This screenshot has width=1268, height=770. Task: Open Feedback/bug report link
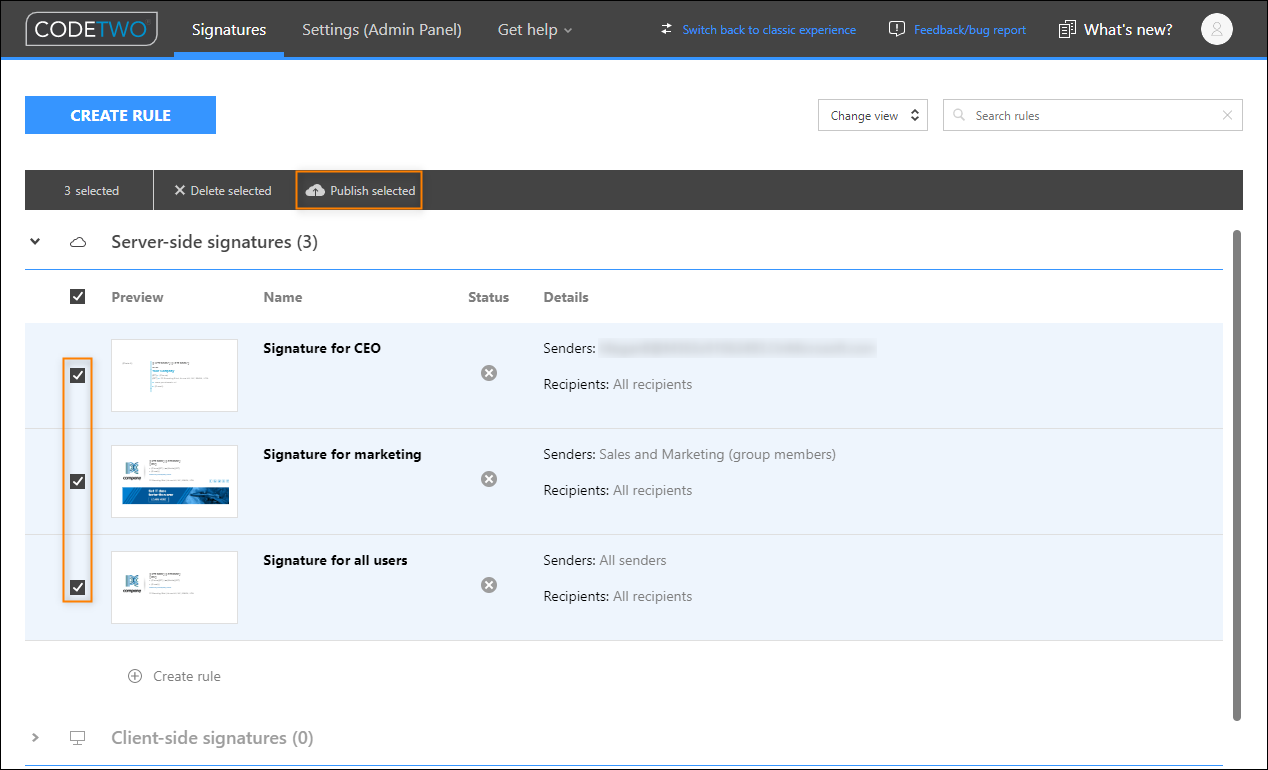[970, 30]
